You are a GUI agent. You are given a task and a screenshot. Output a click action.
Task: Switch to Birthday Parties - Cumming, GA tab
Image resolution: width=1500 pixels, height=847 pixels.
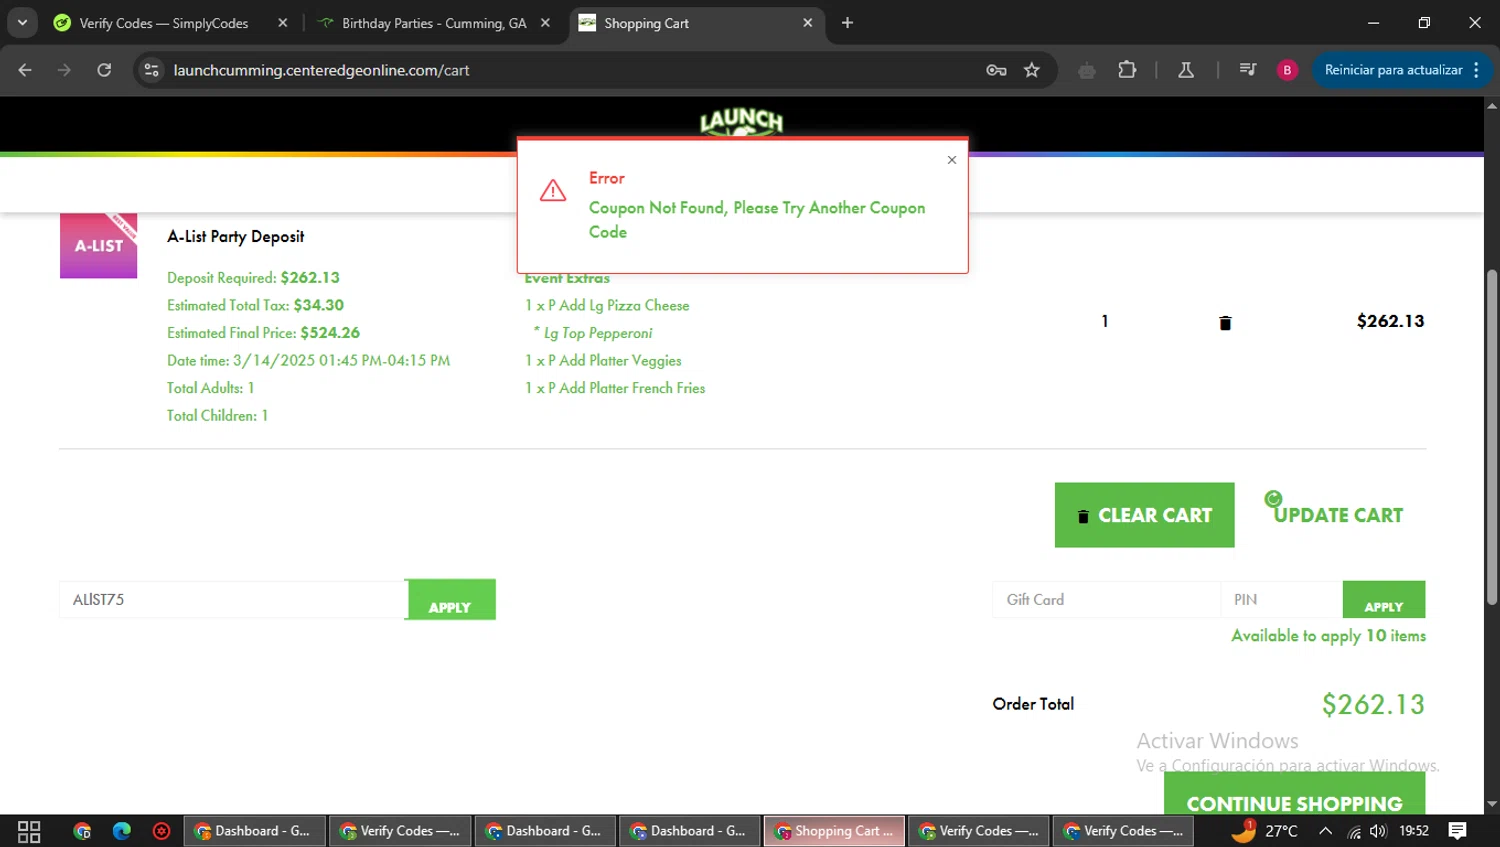click(433, 23)
